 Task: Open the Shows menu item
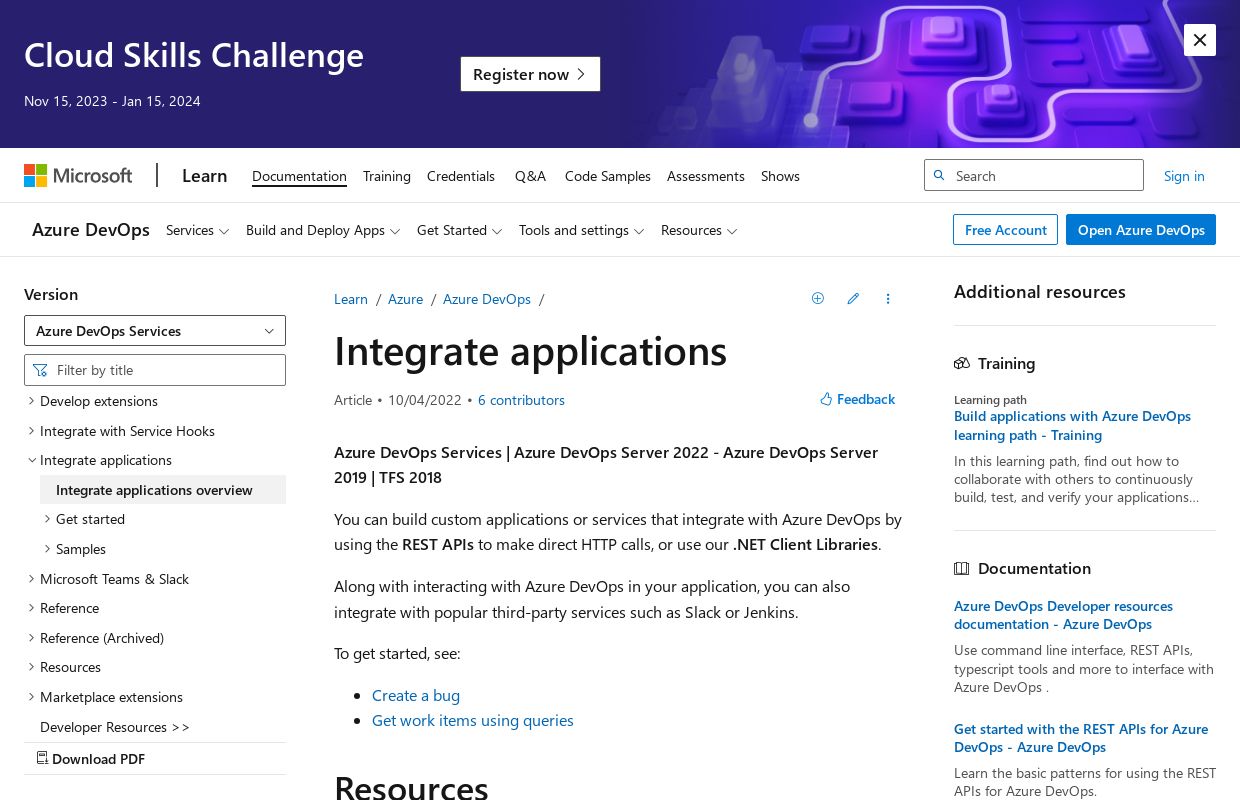(780, 176)
